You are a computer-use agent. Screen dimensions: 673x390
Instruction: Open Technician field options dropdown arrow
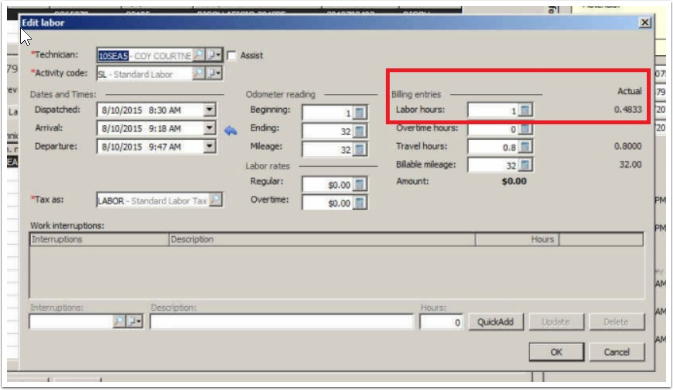pos(214,55)
